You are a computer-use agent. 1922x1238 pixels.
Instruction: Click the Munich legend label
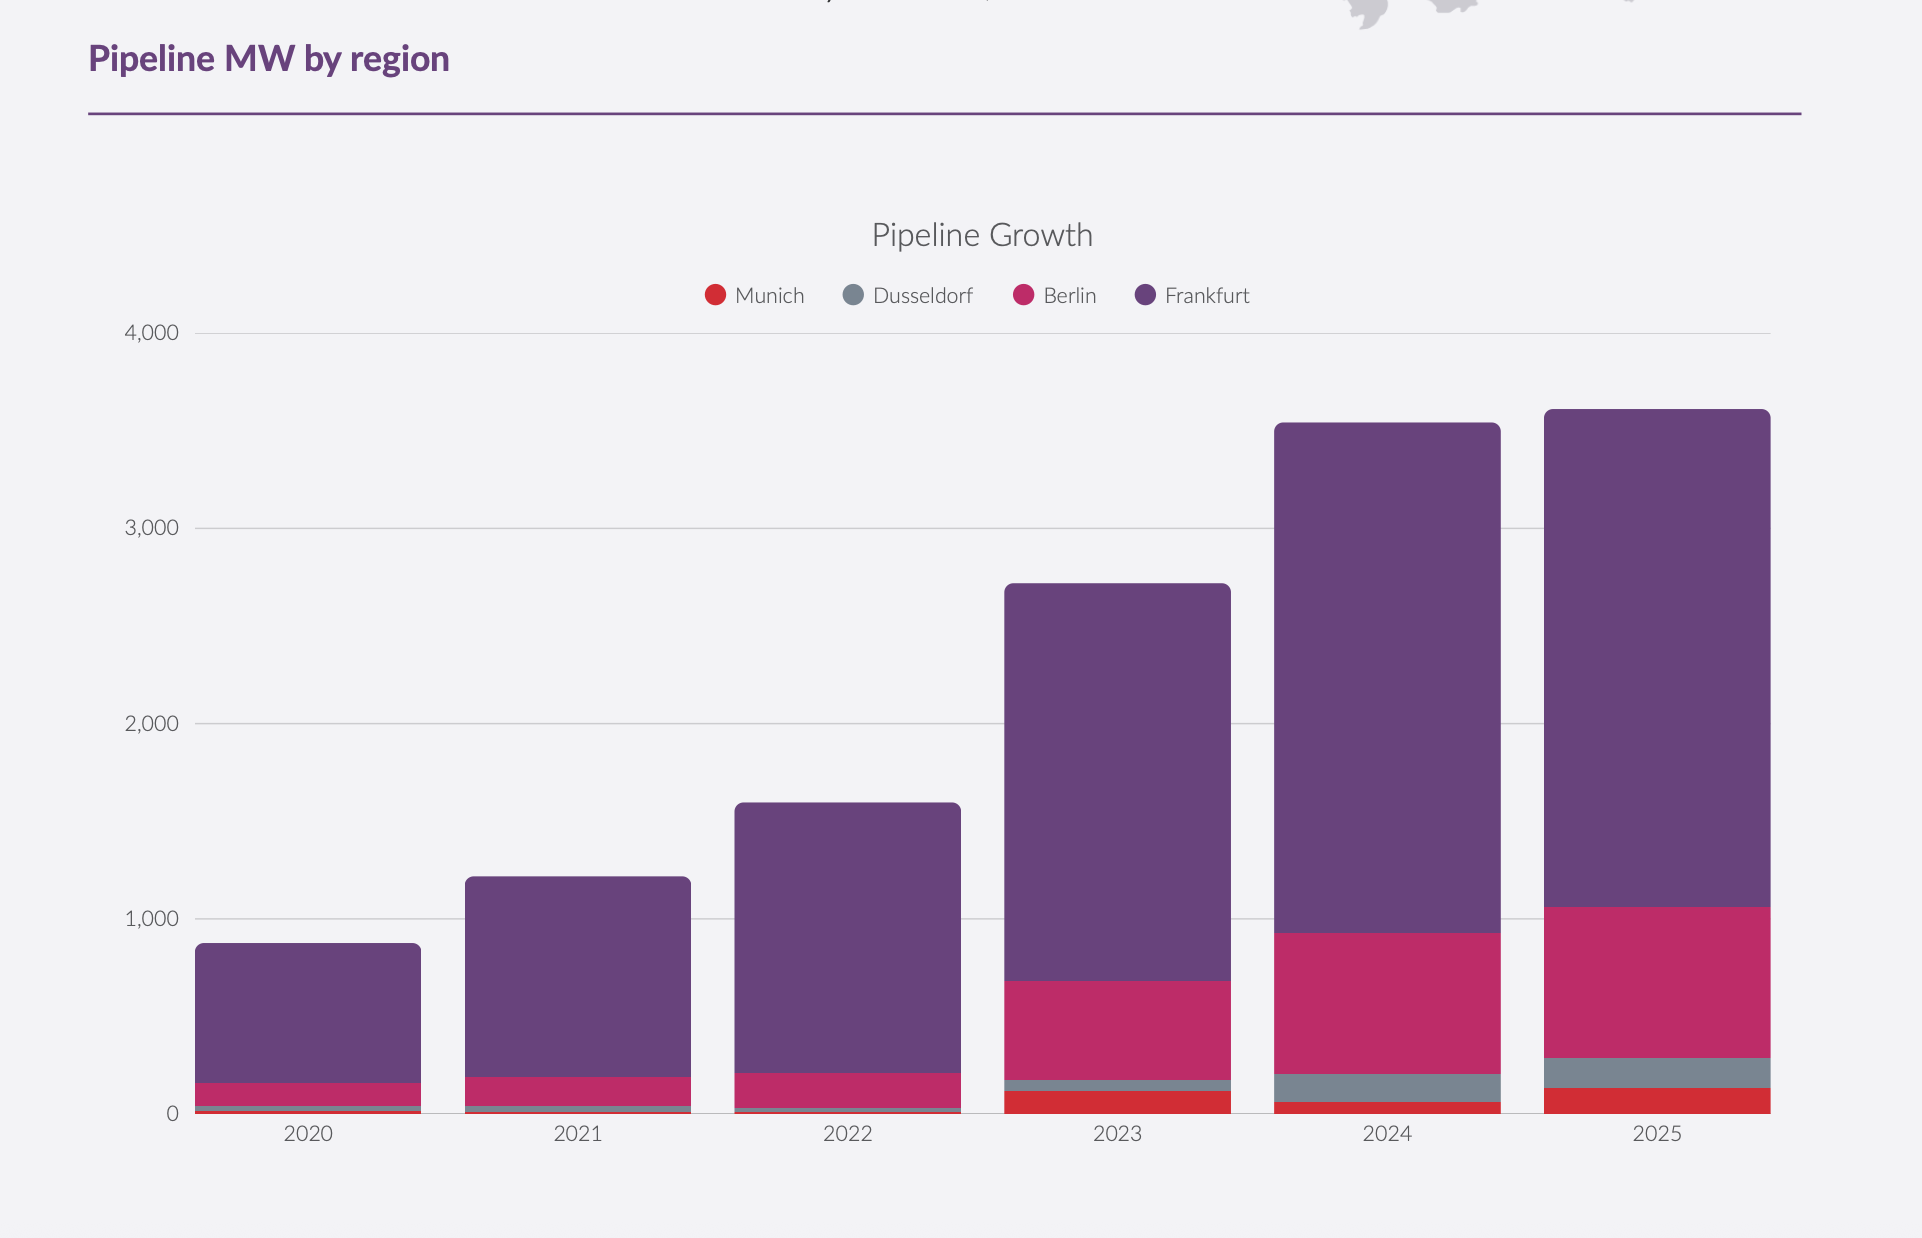coord(769,296)
